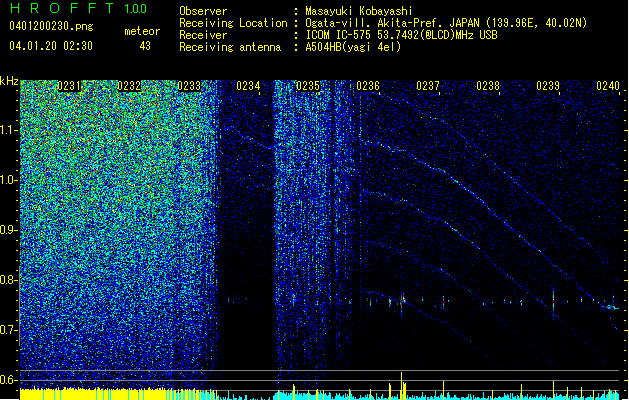
Task: Click the 0240 time marker
Action: click(x=608, y=86)
